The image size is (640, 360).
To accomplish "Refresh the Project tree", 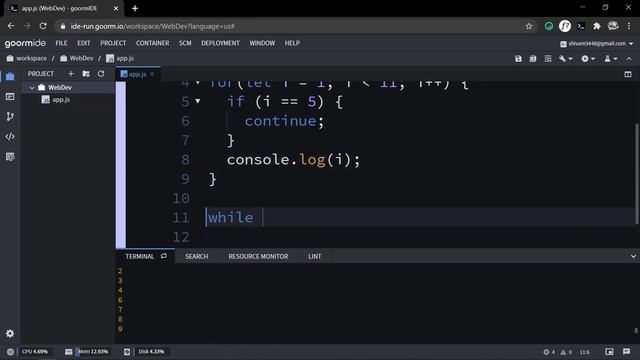I will (x=101, y=73).
